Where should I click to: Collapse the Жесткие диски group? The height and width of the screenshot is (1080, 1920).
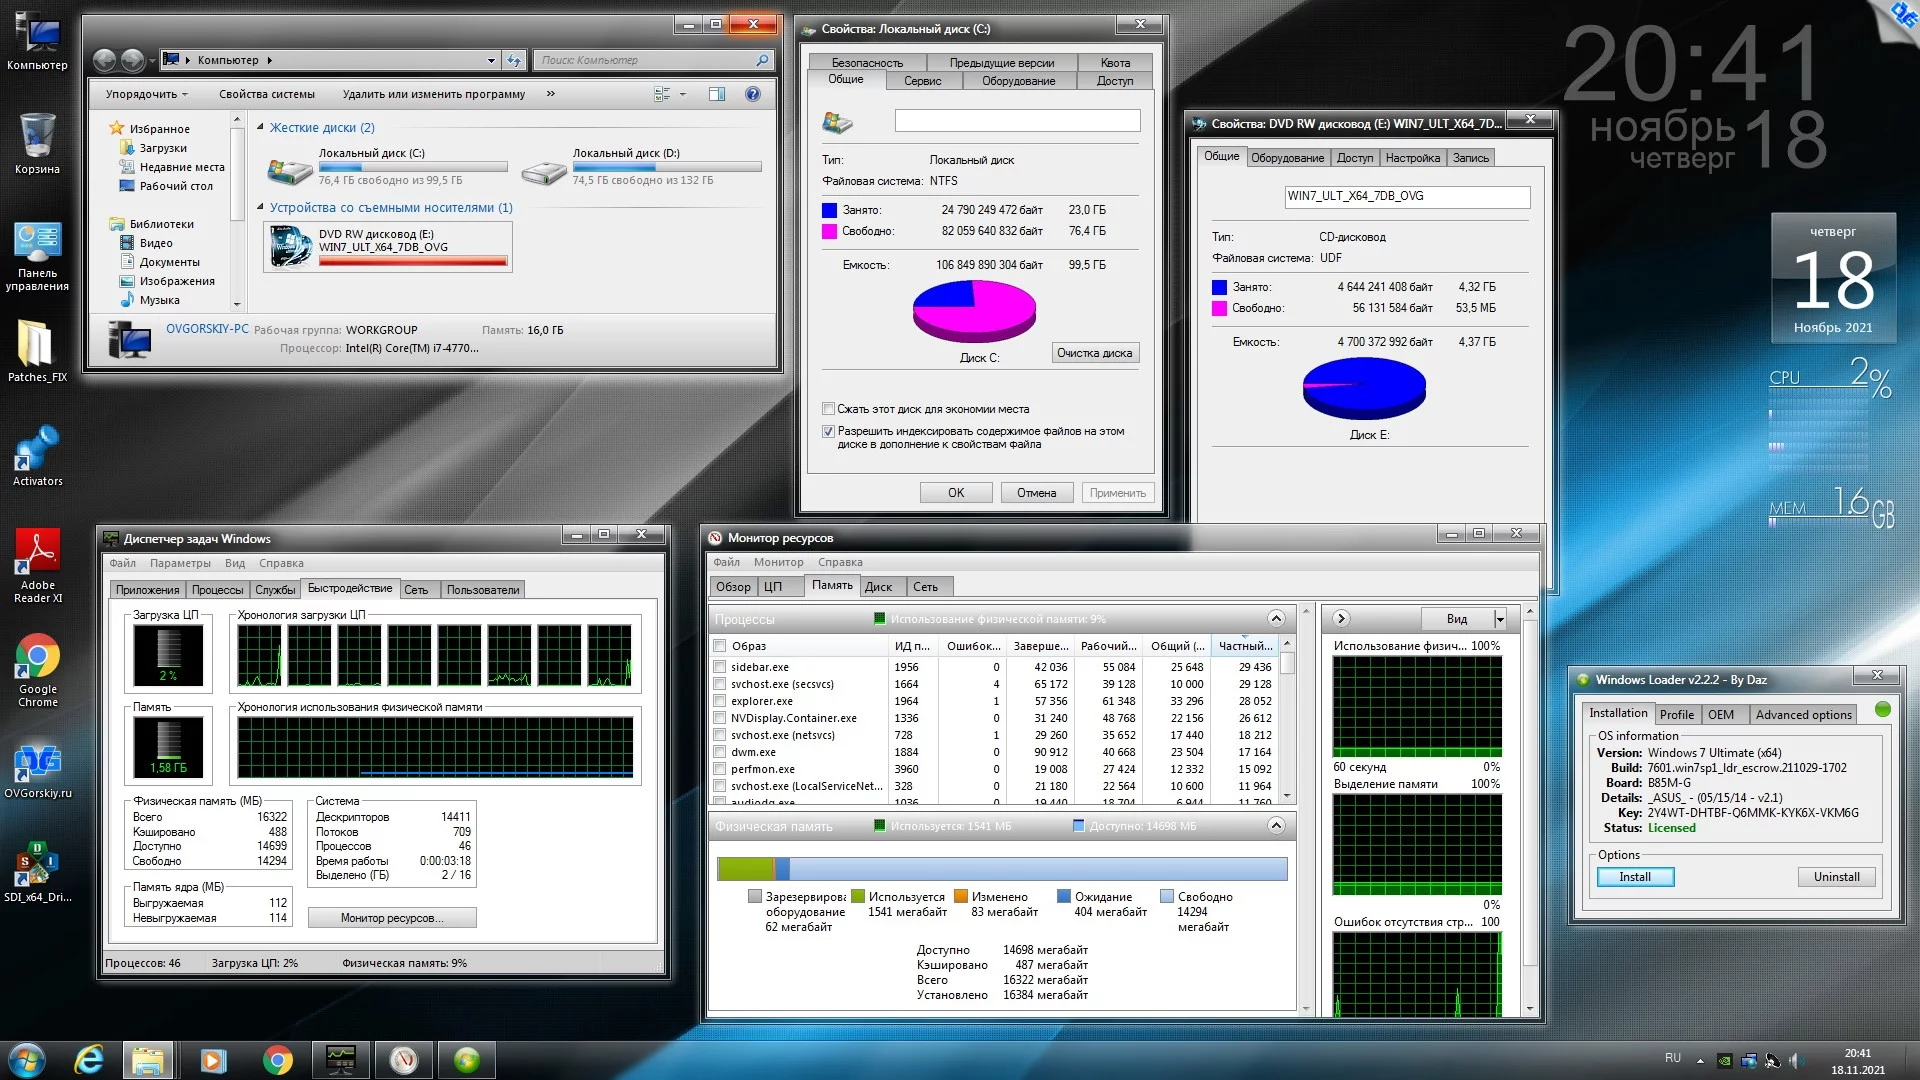click(261, 127)
